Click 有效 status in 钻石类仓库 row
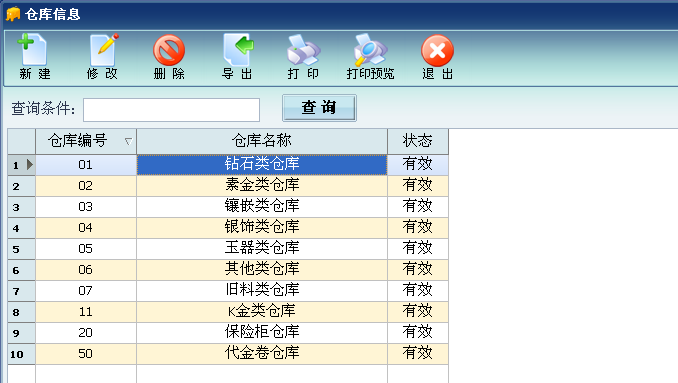Image resolution: width=678 pixels, height=383 pixels. [x=418, y=165]
